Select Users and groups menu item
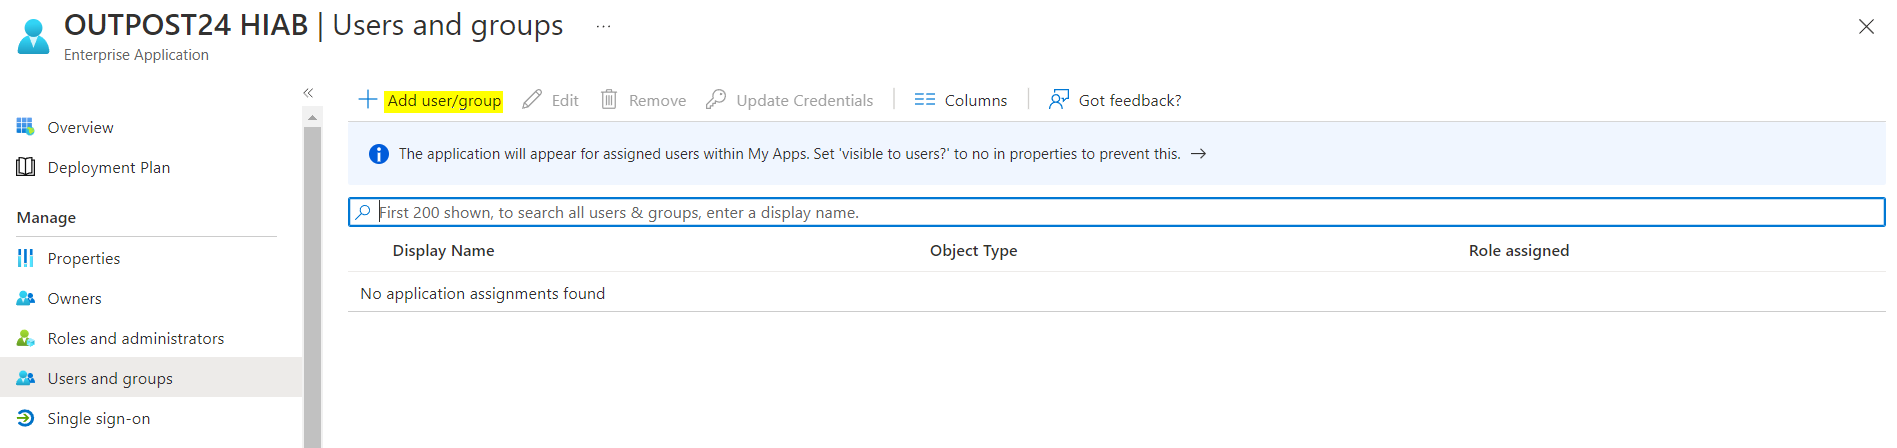Screen dimensions: 1897x448 tap(110, 378)
